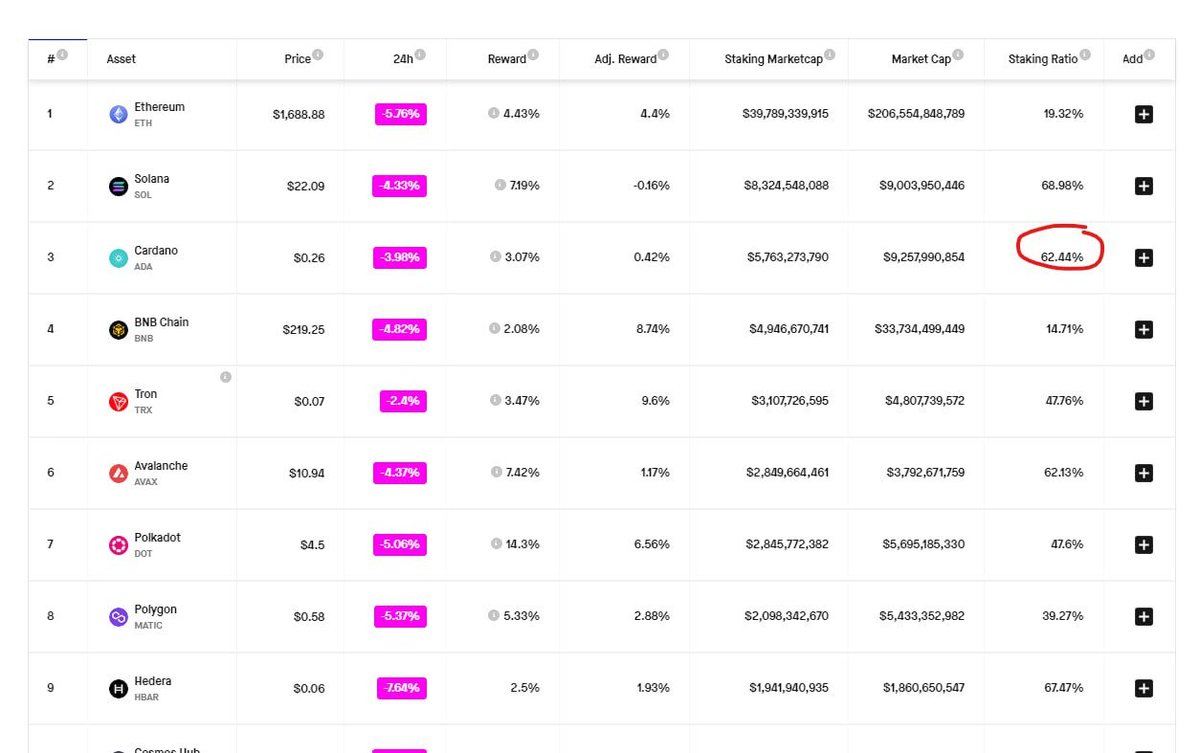1200x753 pixels.
Task: Open info icon beside Avalanche reward 7.42%
Action: click(496, 472)
